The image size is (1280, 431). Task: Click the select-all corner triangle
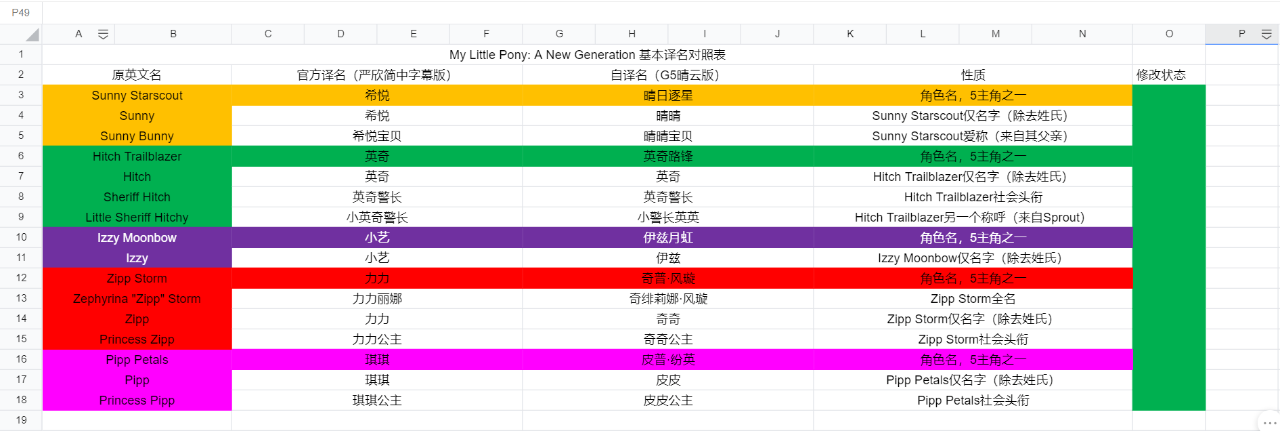[x=32, y=35]
